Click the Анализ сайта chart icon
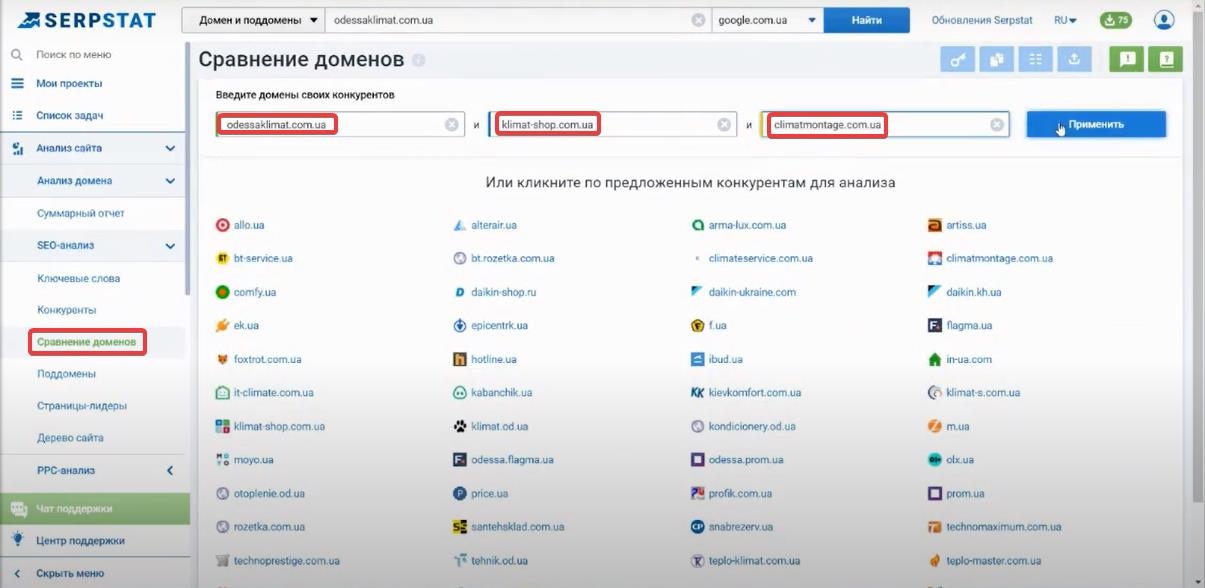The height and width of the screenshot is (588, 1205). (x=17, y=149)
